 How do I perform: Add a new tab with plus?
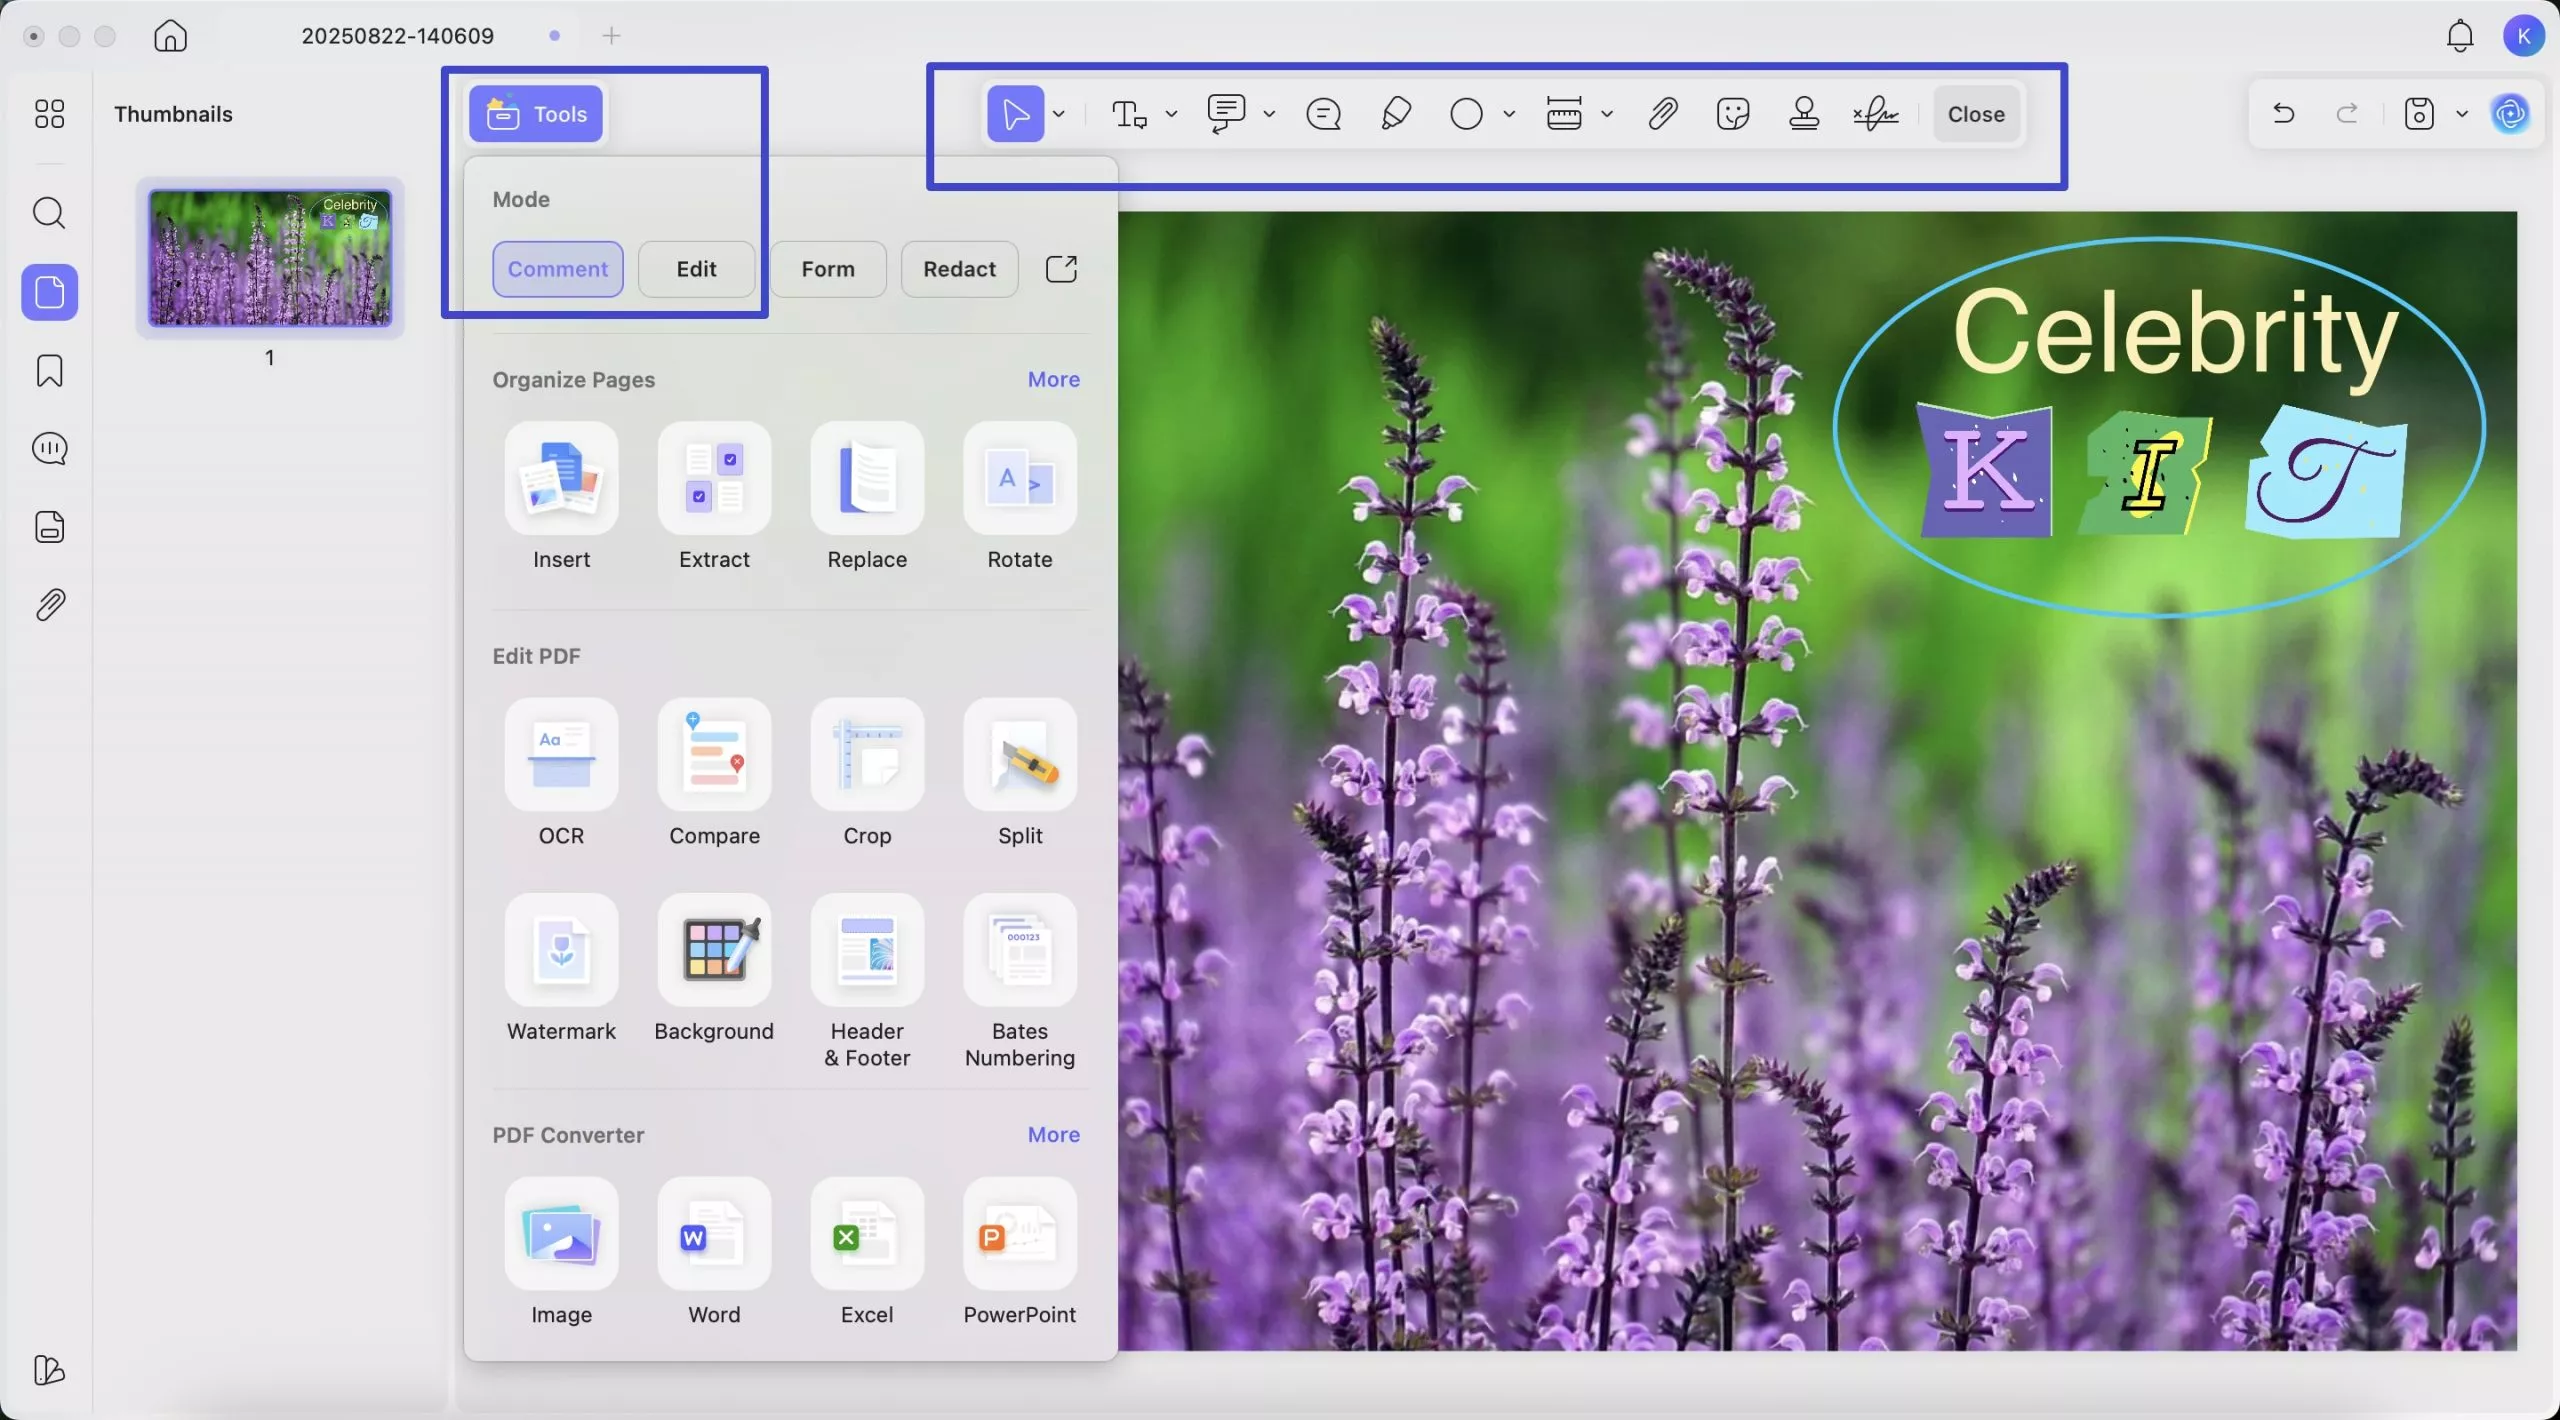point(611,36)
